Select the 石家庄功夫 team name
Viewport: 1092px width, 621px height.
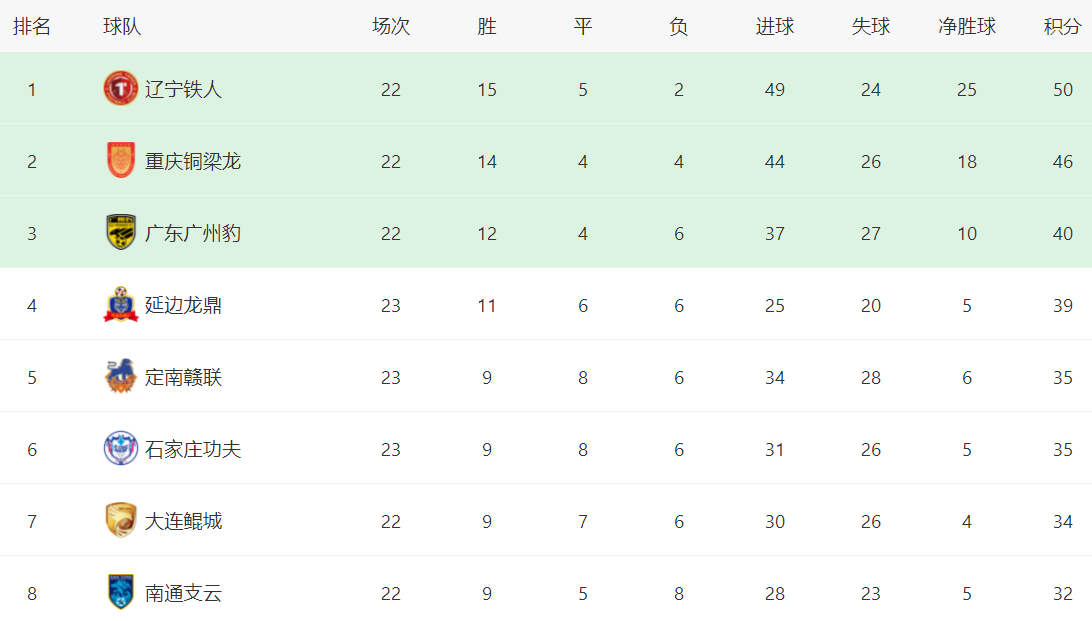coord(193,449)
